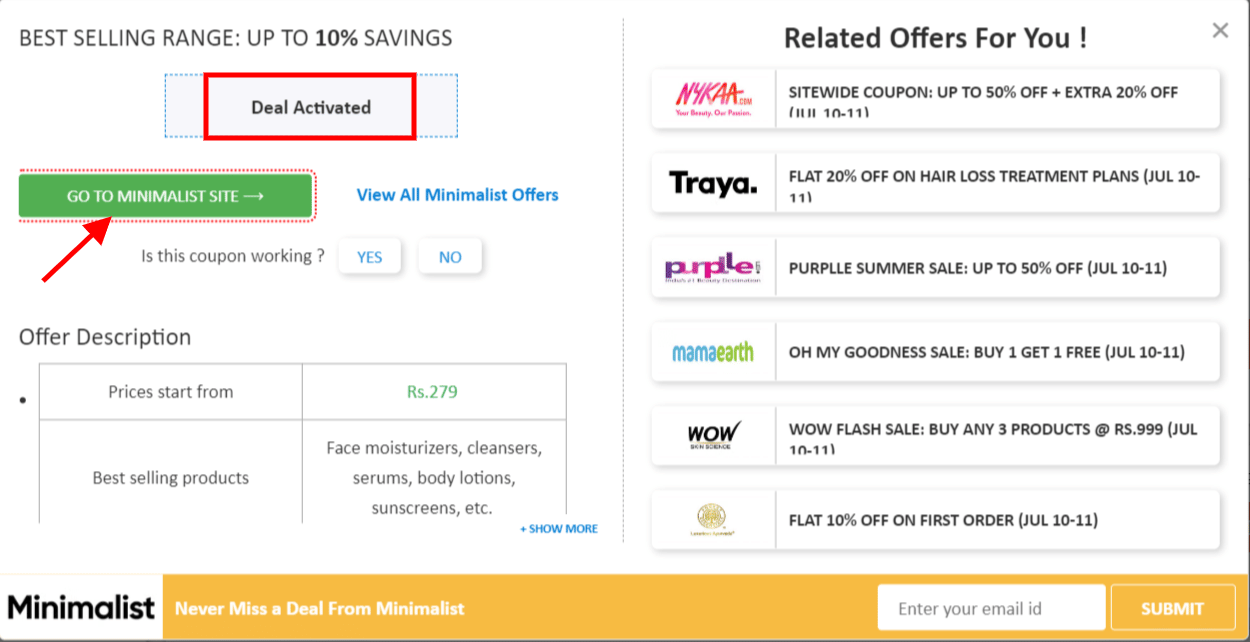Click the Forest Essentials gold logo

click(712, 520)
